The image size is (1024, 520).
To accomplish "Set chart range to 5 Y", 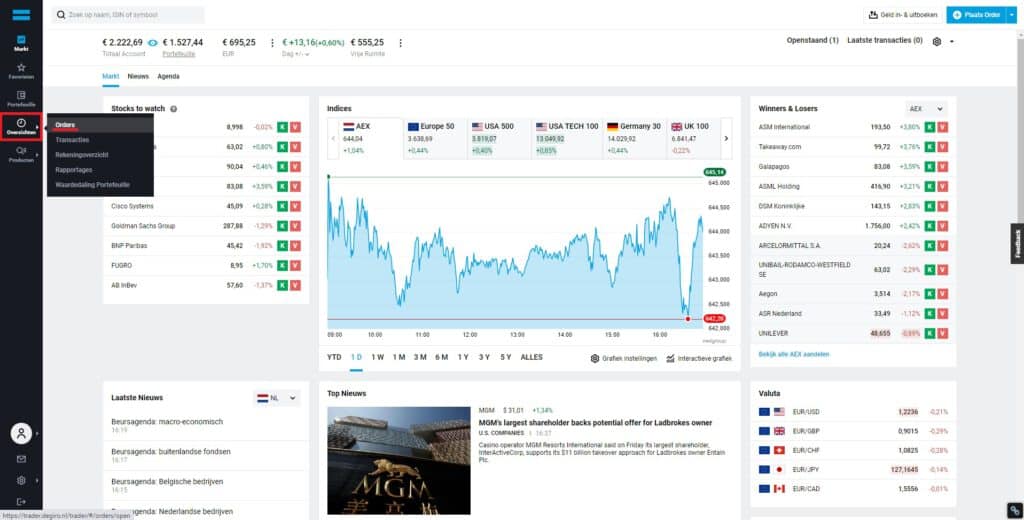I will pos(505,357).
